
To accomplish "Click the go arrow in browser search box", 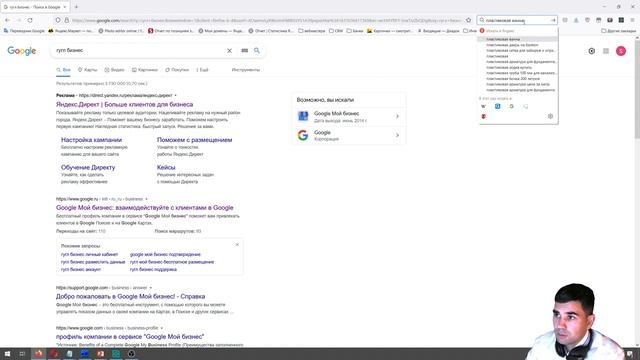I will (x=553, y=20).
